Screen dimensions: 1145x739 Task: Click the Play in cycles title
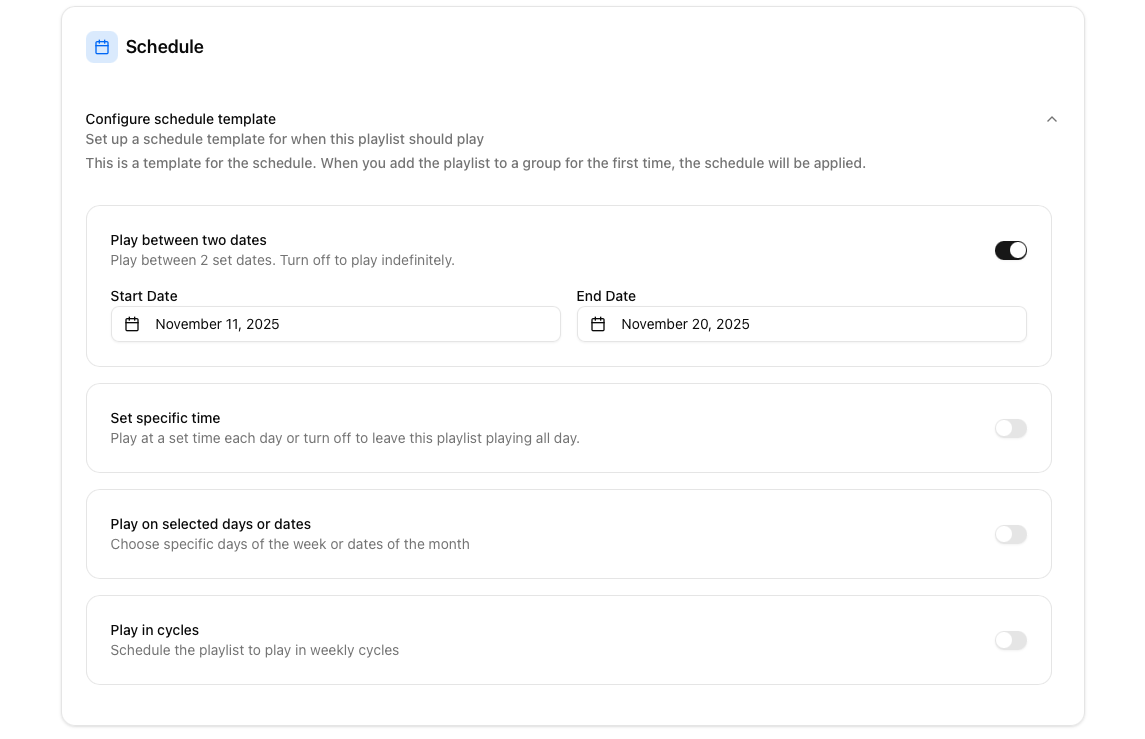coord(155,630)
